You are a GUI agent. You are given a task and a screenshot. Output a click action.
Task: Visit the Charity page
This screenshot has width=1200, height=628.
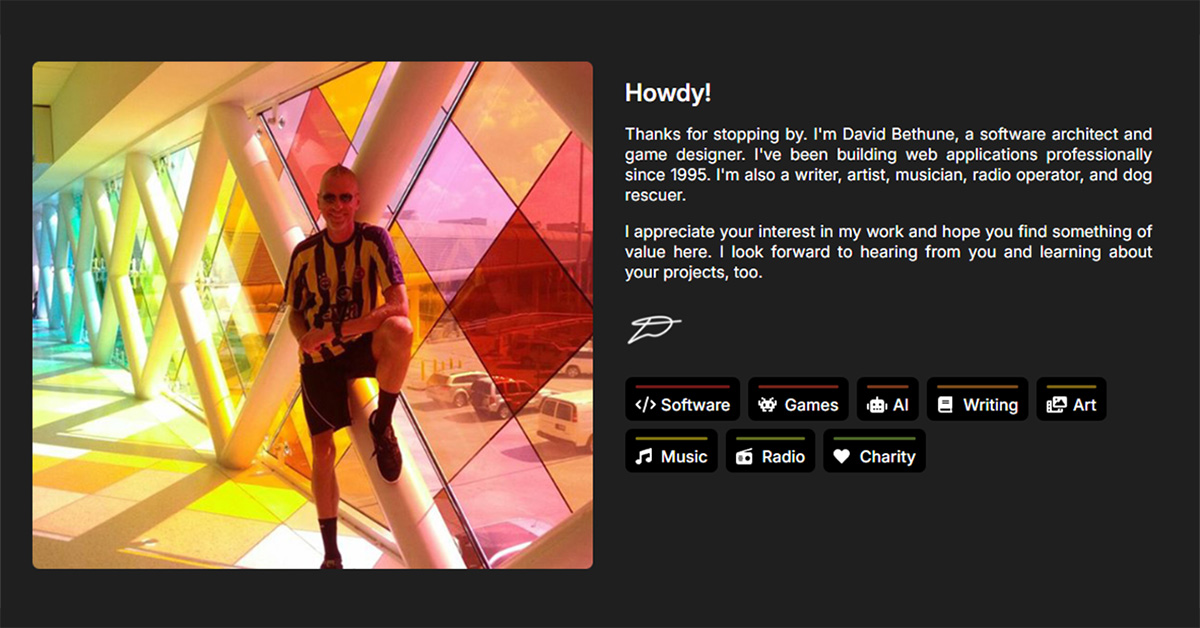874,451
